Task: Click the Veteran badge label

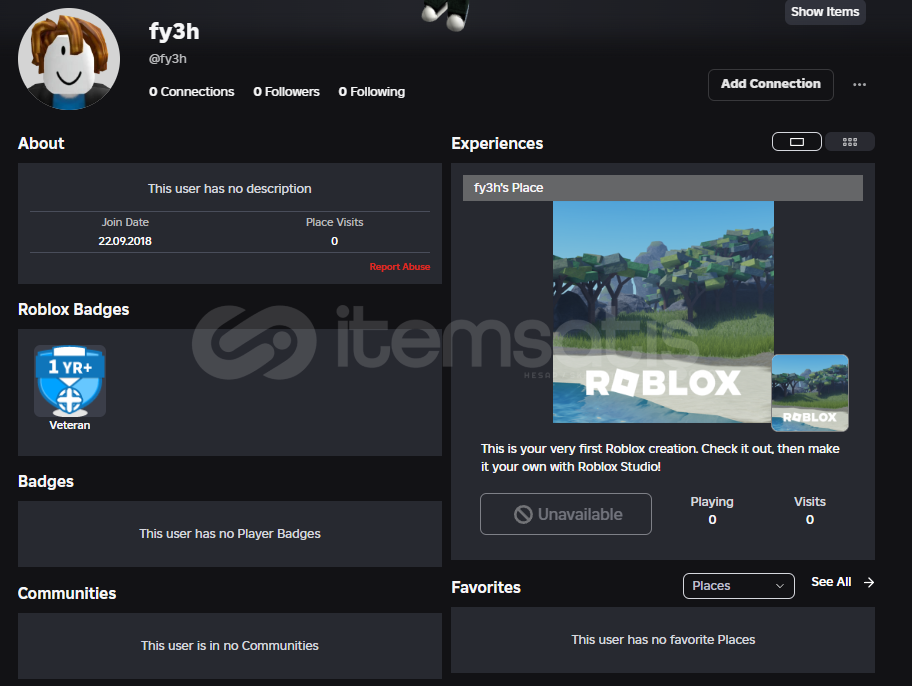Action: point(70,425)
